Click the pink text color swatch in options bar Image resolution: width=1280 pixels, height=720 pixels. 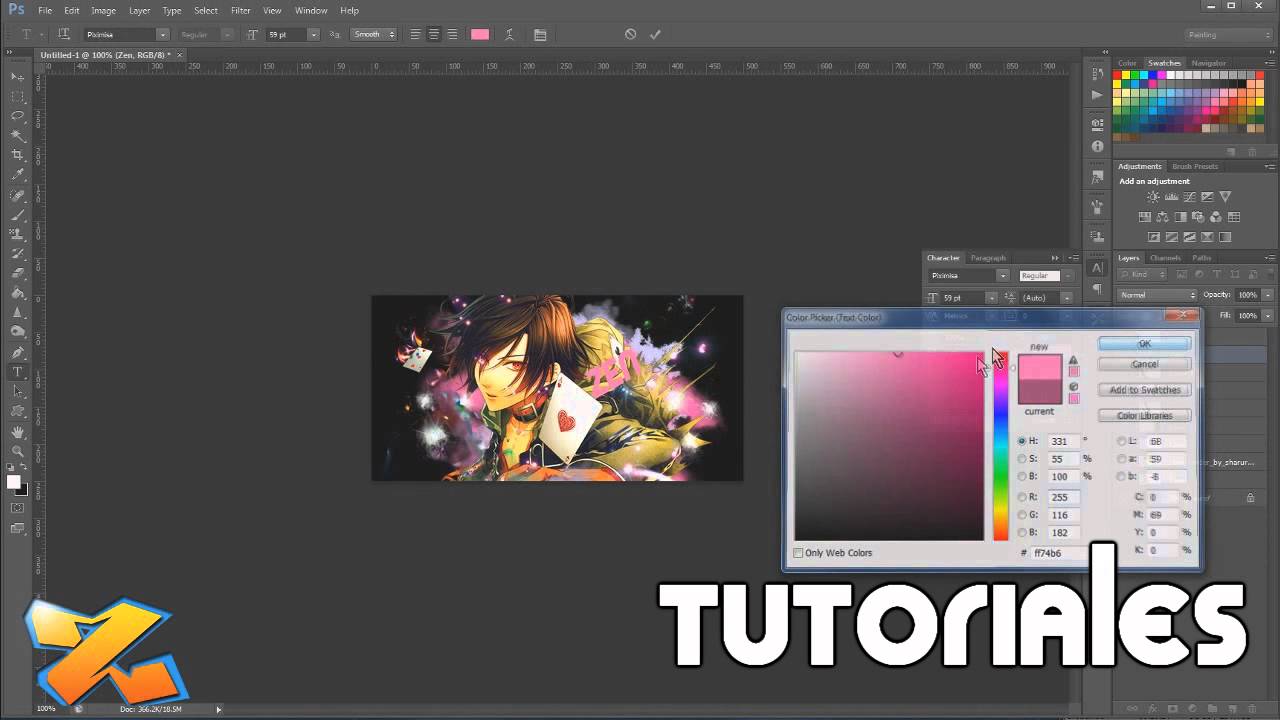tap(480, 34)
